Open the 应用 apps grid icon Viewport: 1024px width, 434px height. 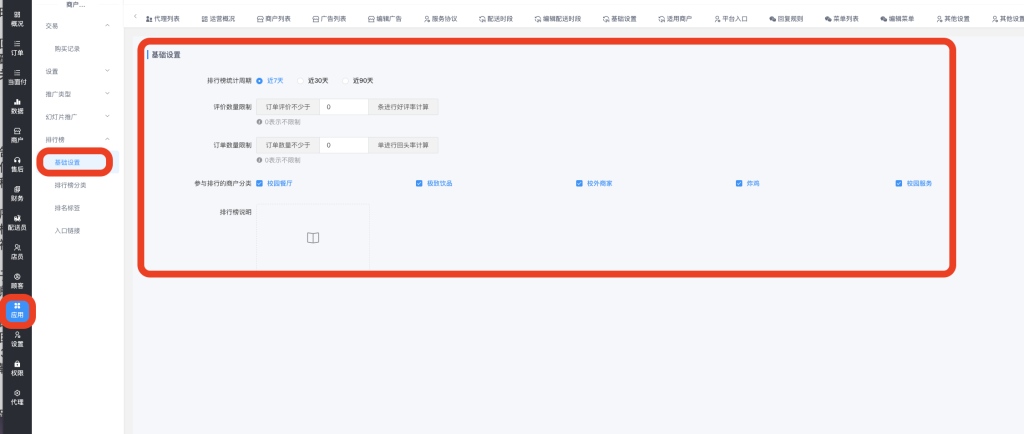(x=17, y=309)
